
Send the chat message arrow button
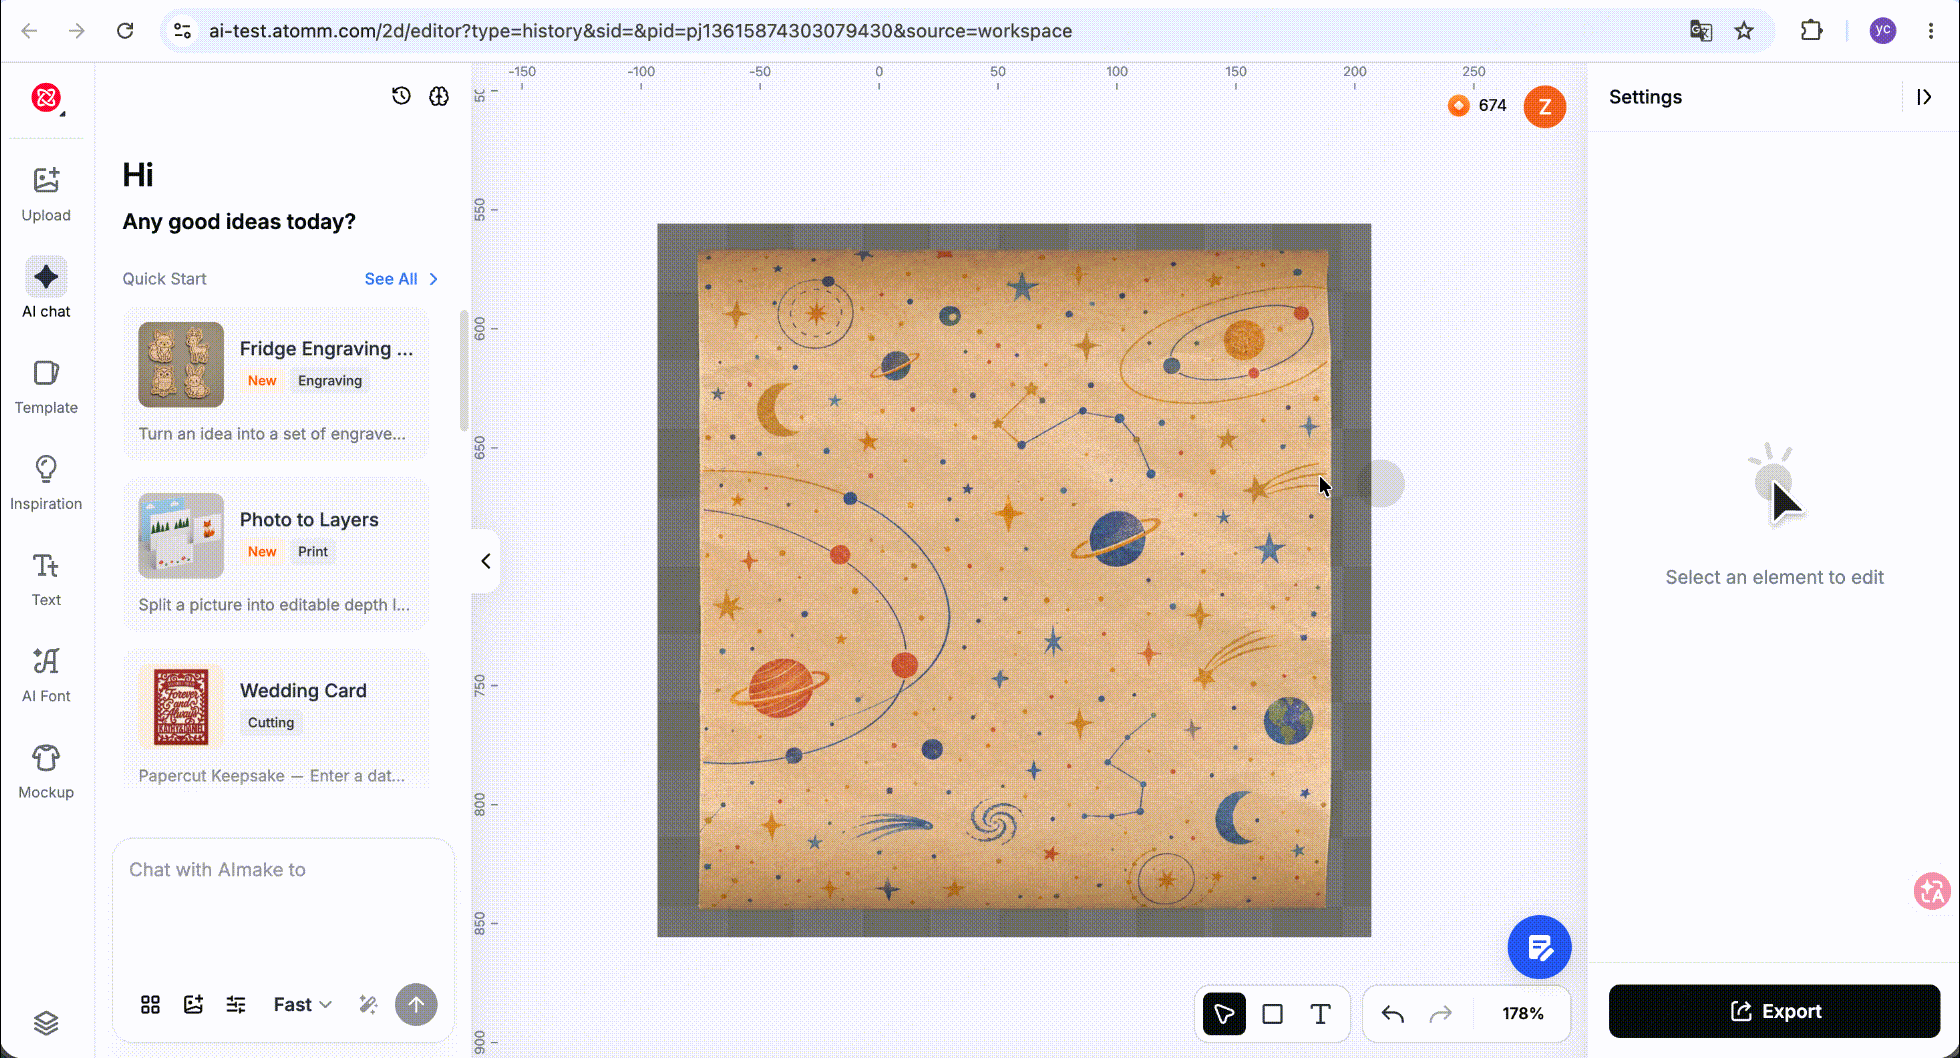(x=416, y=1005)
